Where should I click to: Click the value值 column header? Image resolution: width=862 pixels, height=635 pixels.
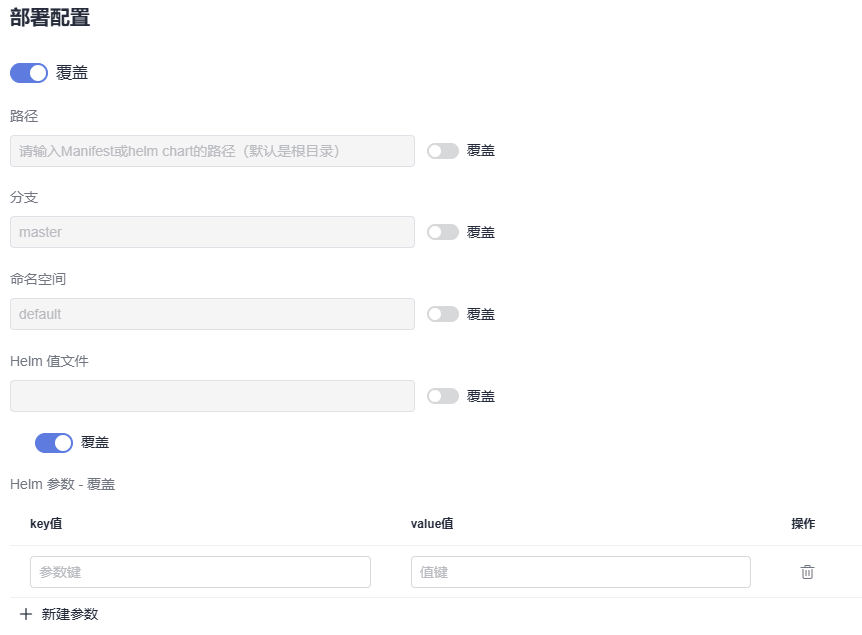[x=432, y=524]
